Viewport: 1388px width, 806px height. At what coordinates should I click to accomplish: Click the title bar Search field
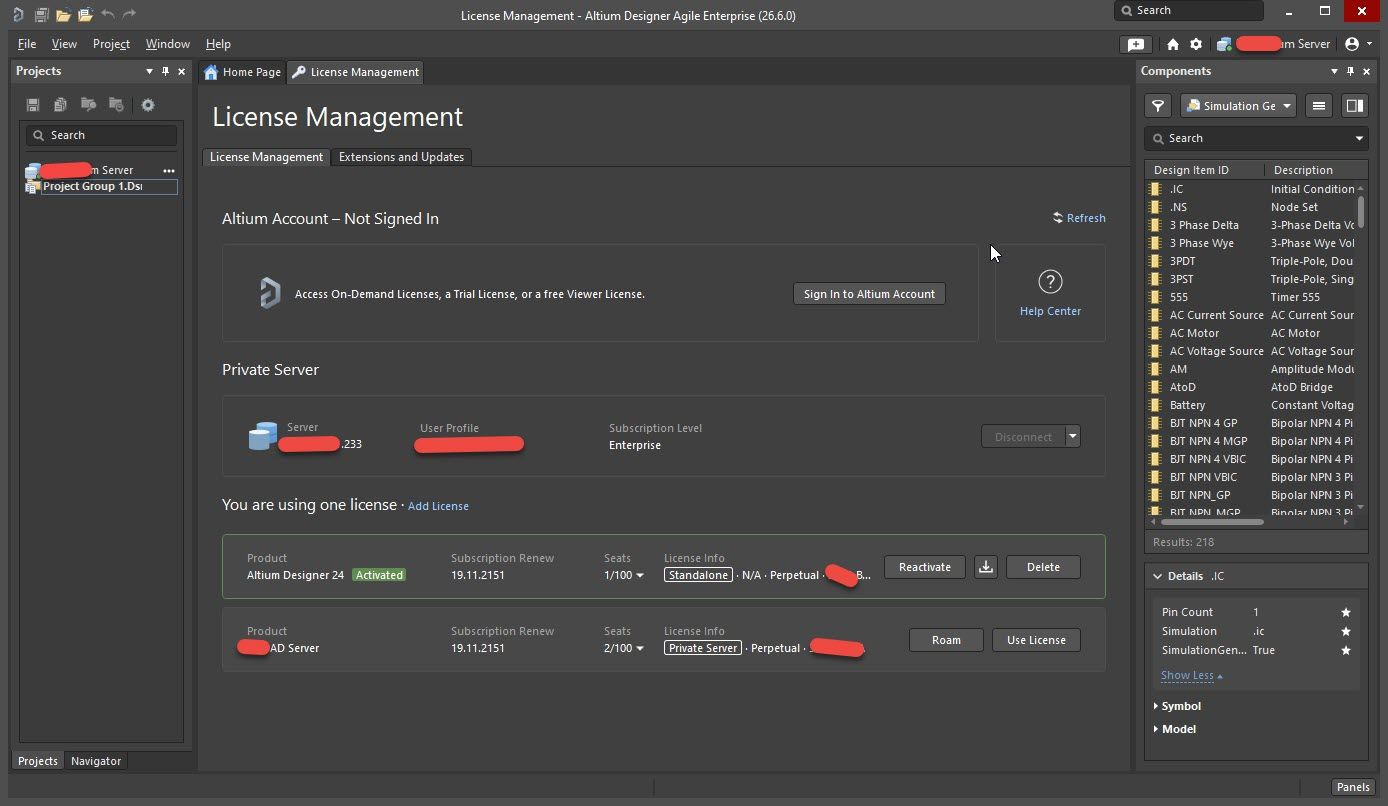click(x=1189, y=11)
